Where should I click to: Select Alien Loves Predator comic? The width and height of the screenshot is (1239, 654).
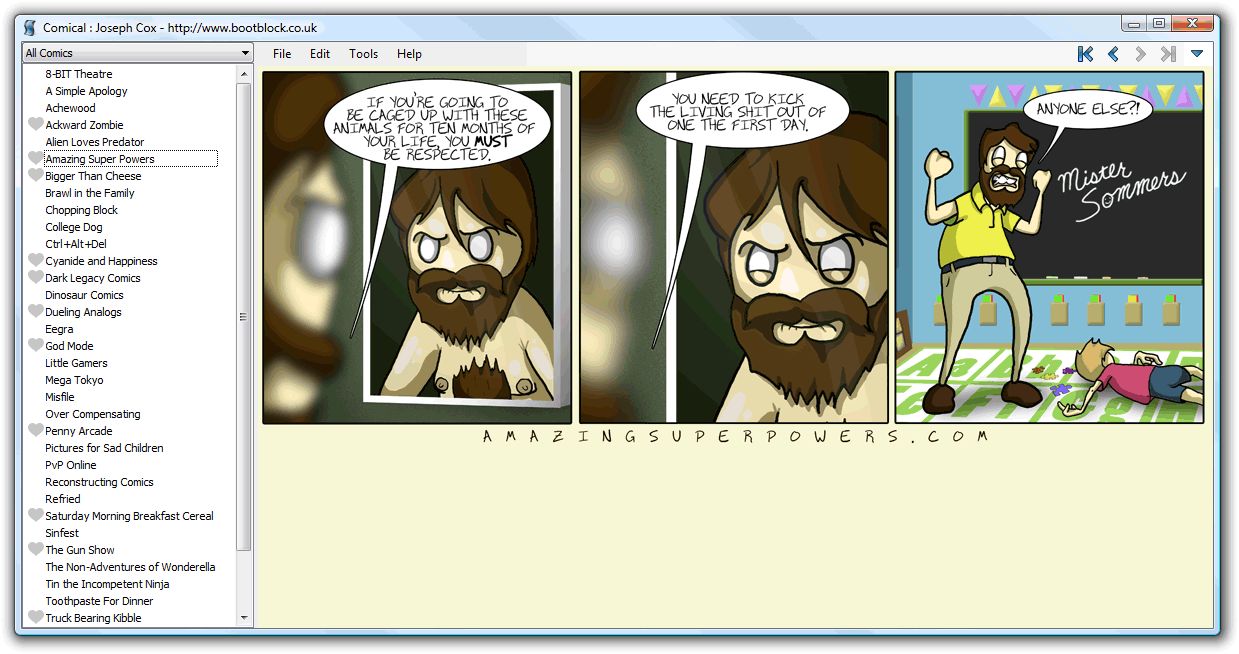[x=94, y=142]
